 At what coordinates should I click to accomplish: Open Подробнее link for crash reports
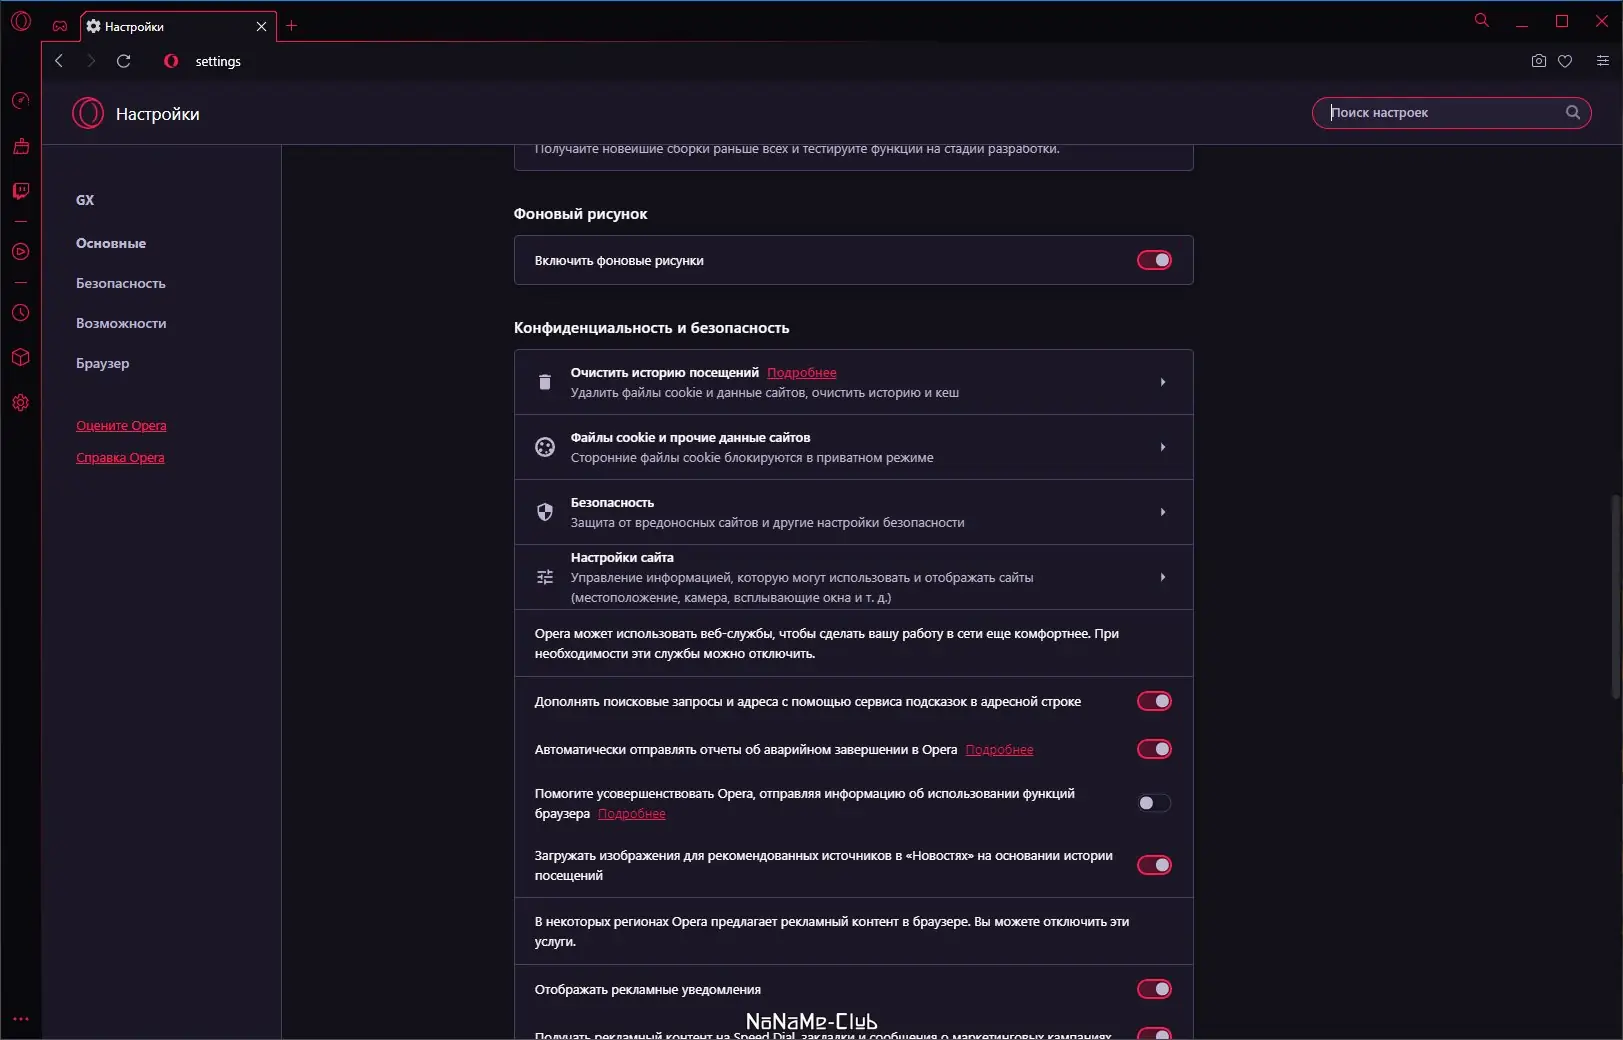[999, 749]
